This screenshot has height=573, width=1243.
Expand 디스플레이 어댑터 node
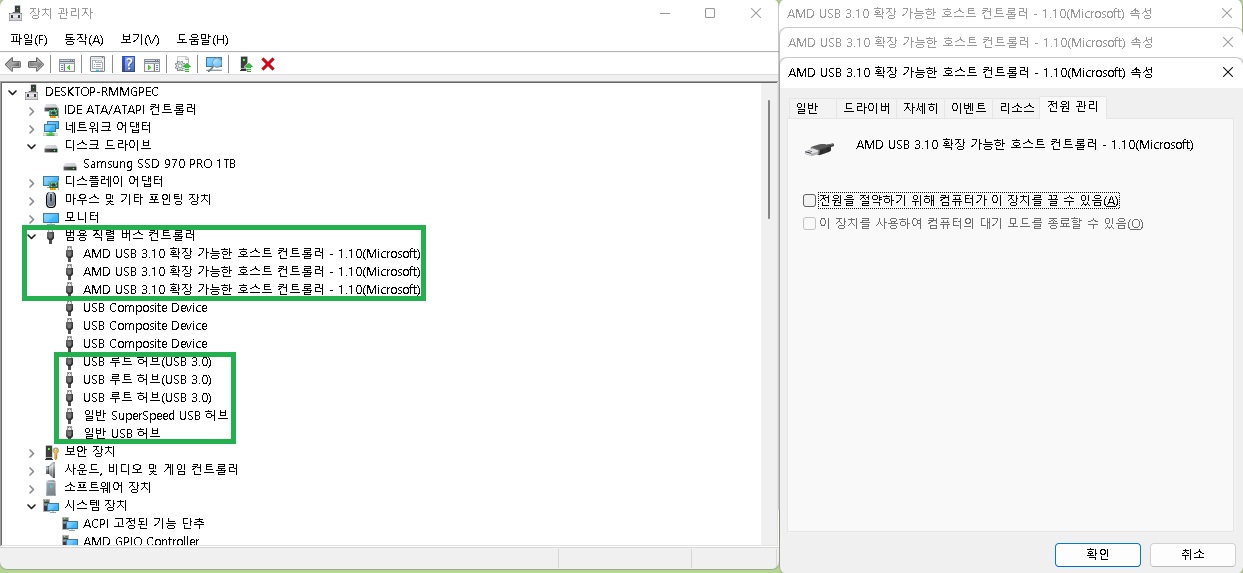31,182
